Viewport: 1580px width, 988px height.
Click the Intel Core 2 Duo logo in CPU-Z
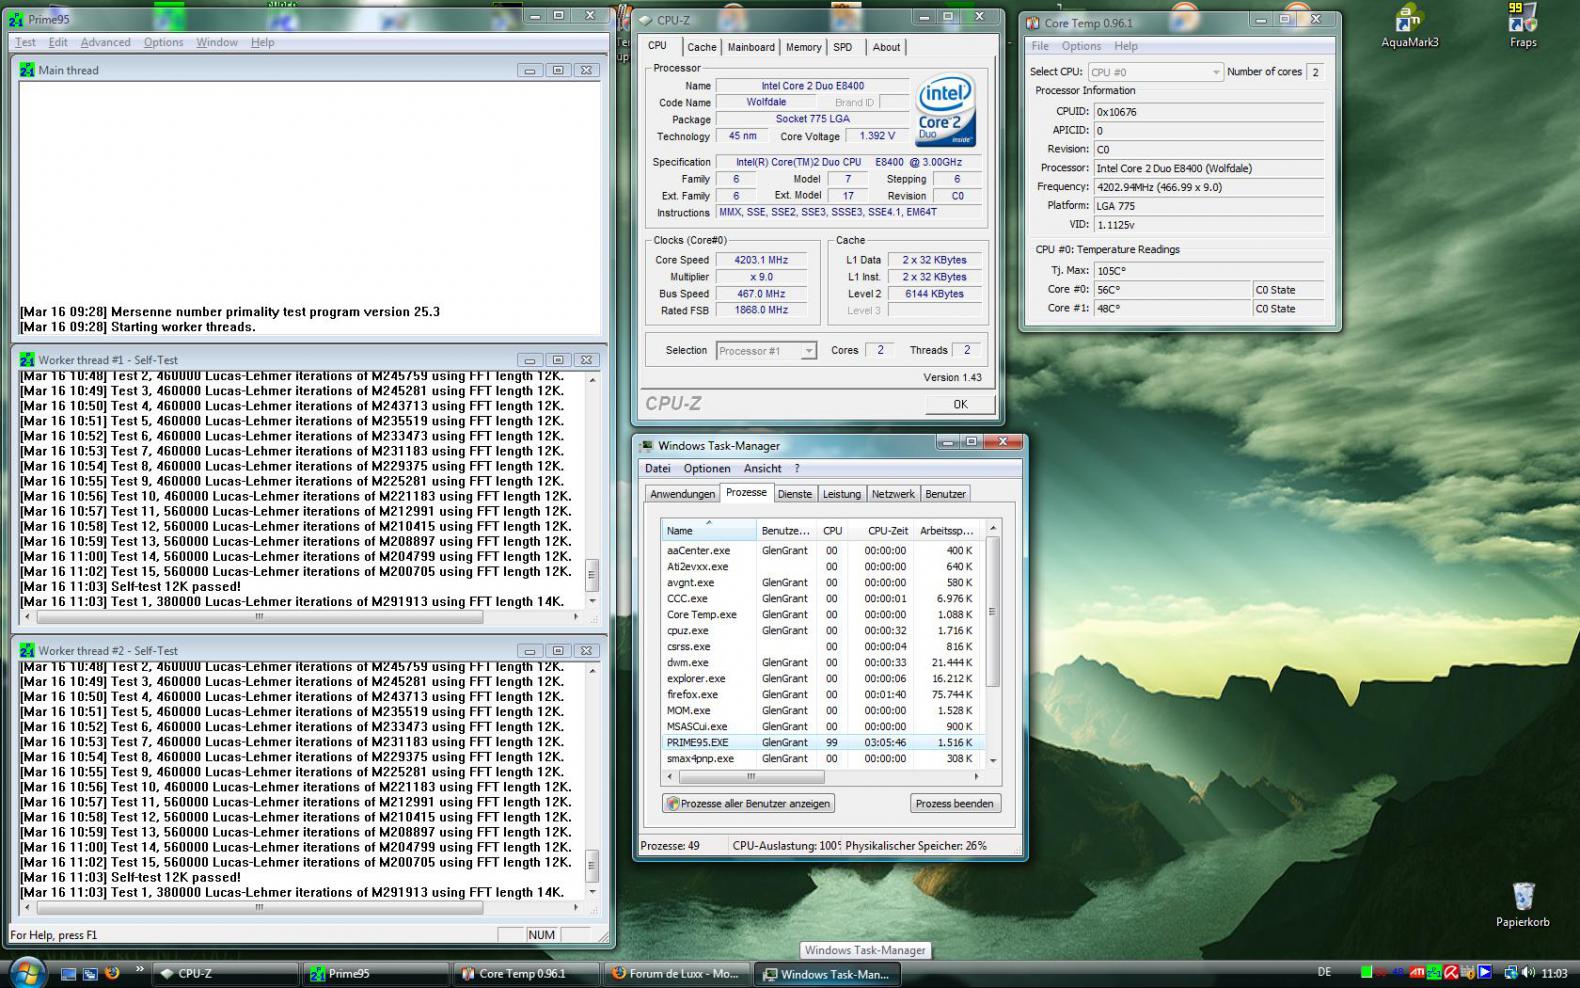(x=945, y=109)
